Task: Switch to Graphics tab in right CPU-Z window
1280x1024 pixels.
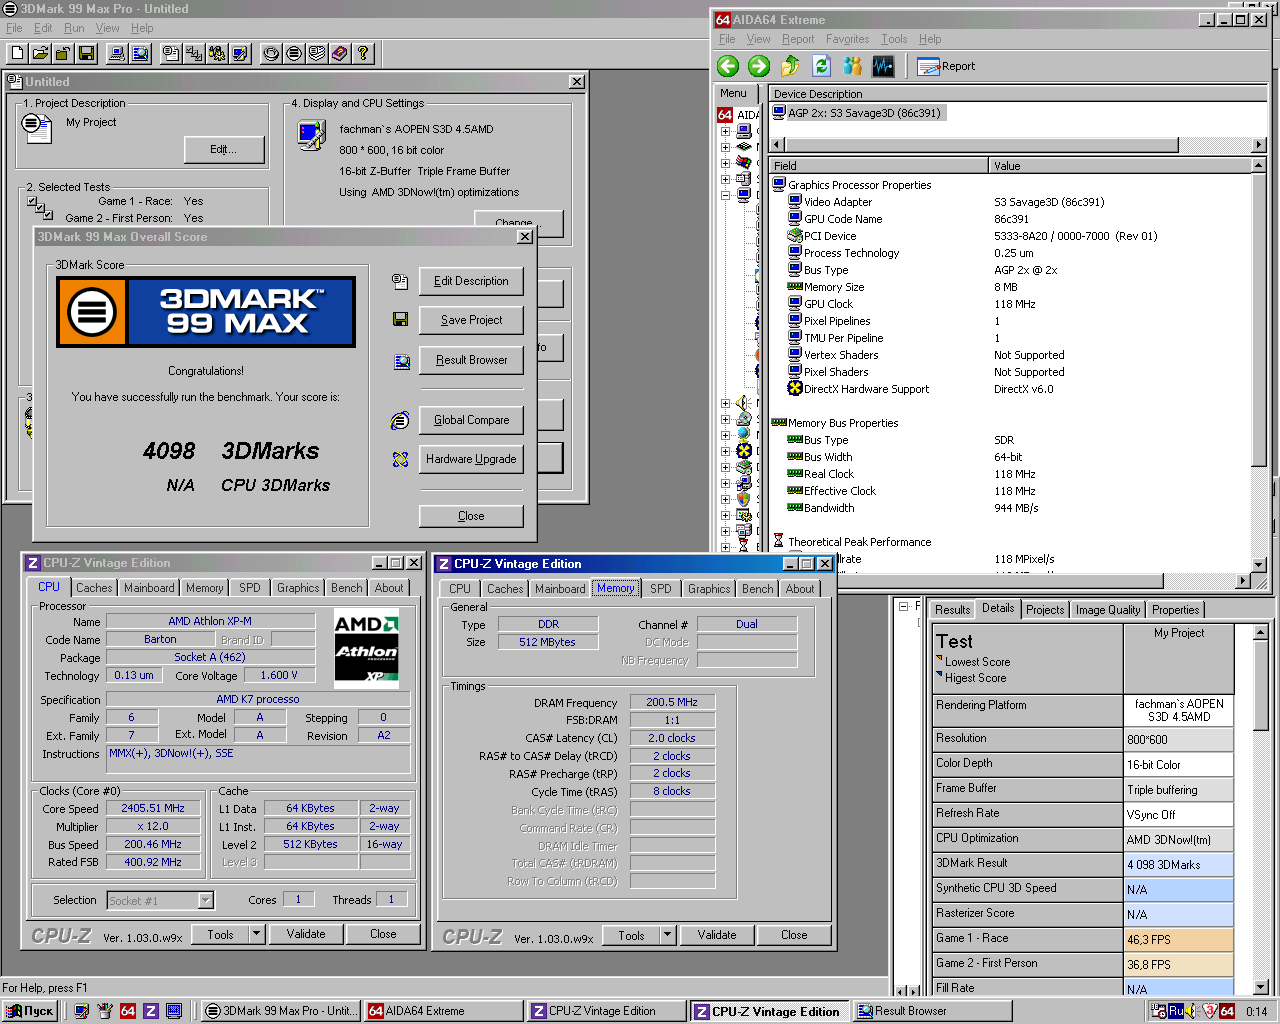Action: [x=709, y=589]
